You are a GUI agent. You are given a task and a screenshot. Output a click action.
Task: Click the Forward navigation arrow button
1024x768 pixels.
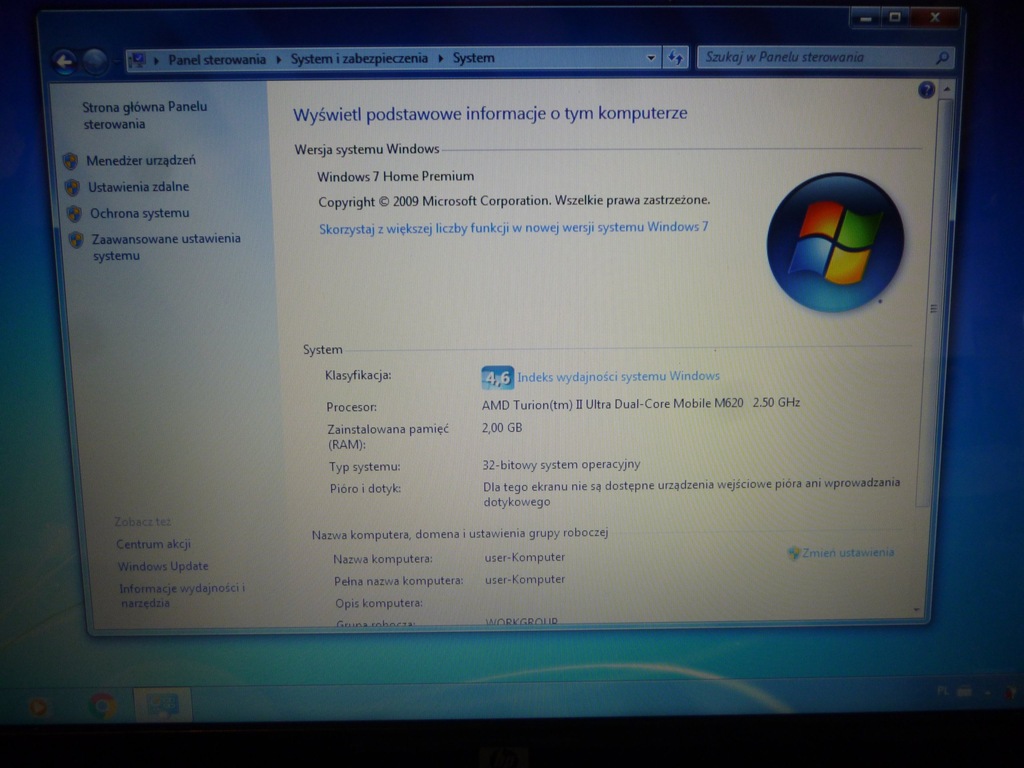pyautogui.click(x=95, y=61)
